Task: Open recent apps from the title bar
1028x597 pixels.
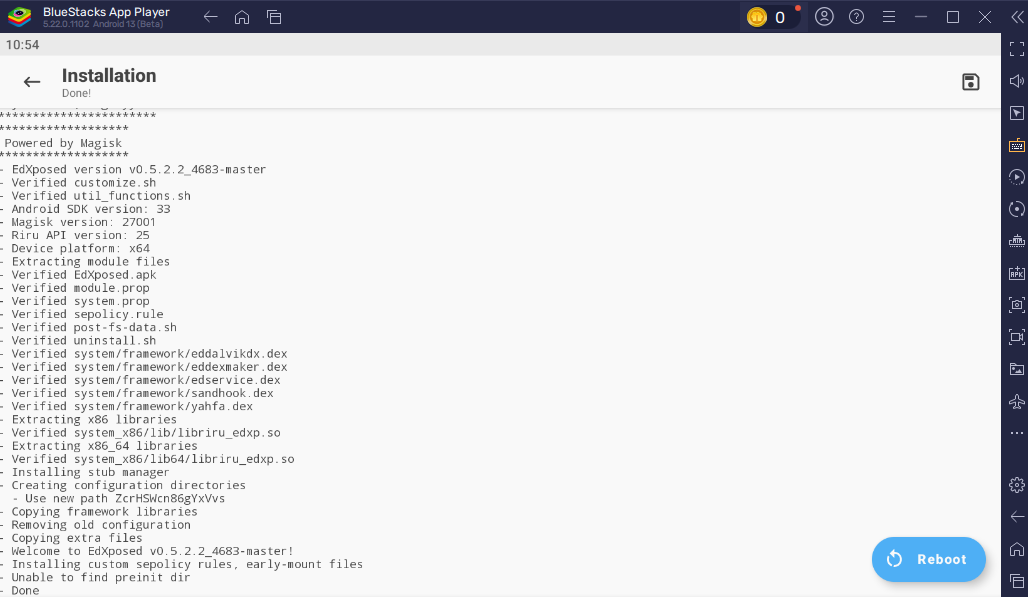Action: point(274,17)
